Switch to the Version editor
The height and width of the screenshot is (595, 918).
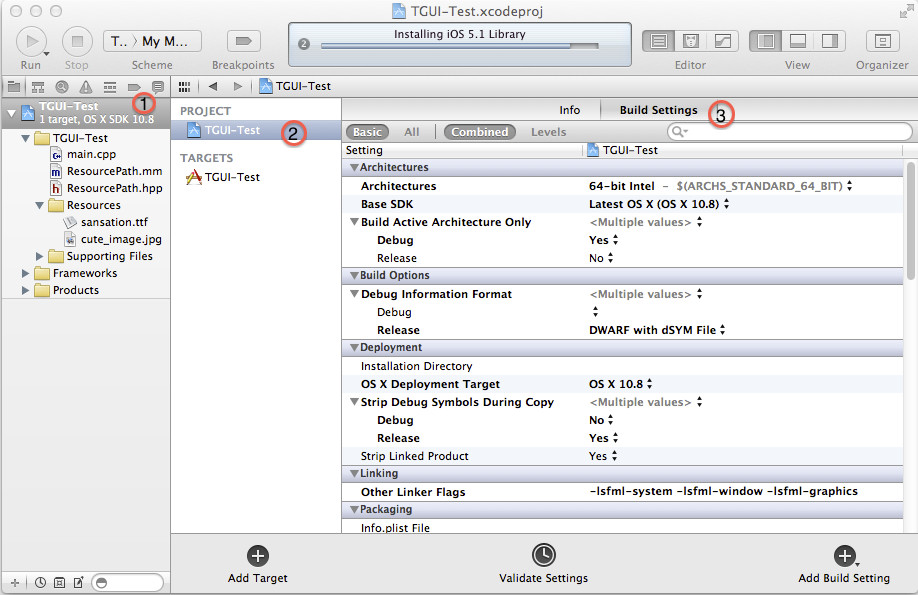723,41
